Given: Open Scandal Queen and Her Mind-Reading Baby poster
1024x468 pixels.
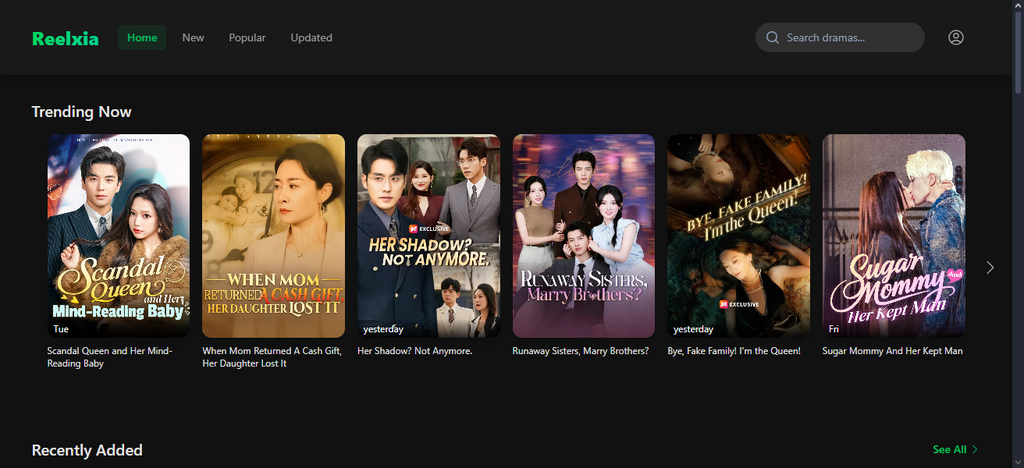Looking at the screenshot, I should 118,235.
